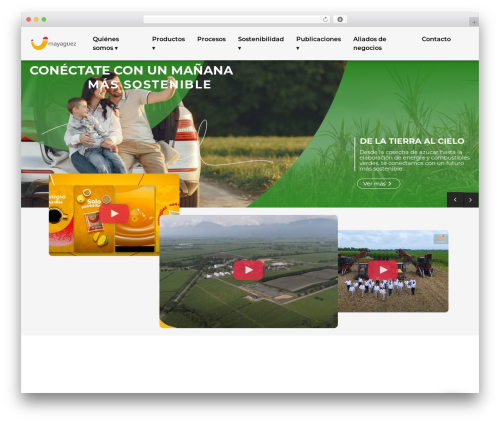Go to the Procesos page
Screen dimensions: 500x423
[x=211, y=39]
